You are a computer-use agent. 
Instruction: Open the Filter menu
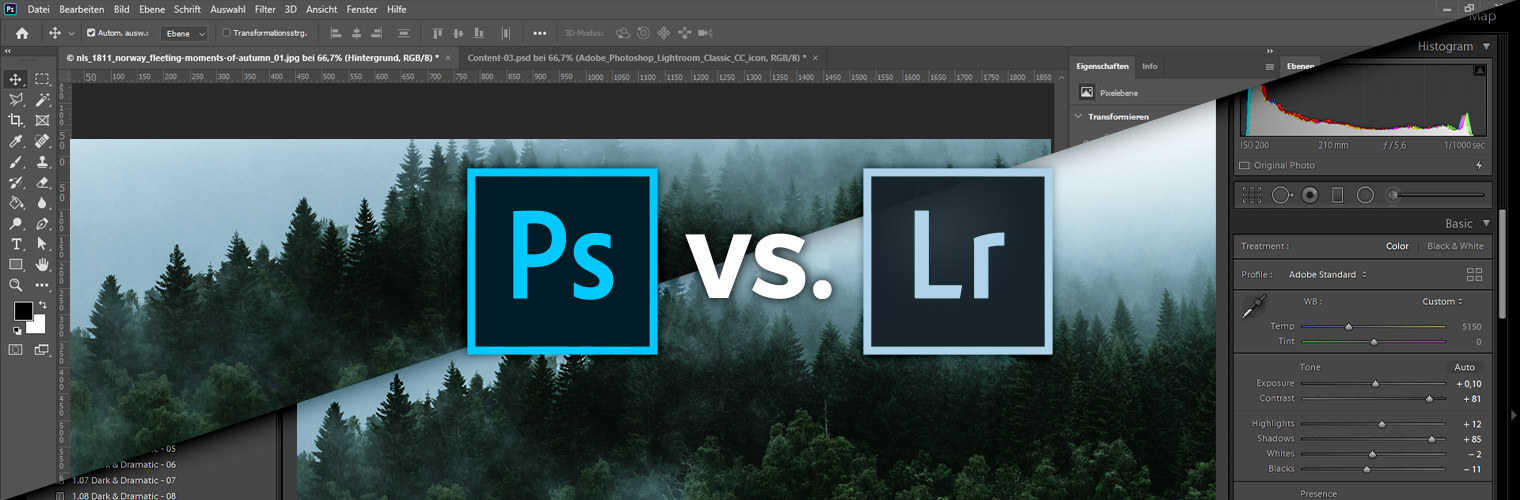265,9
